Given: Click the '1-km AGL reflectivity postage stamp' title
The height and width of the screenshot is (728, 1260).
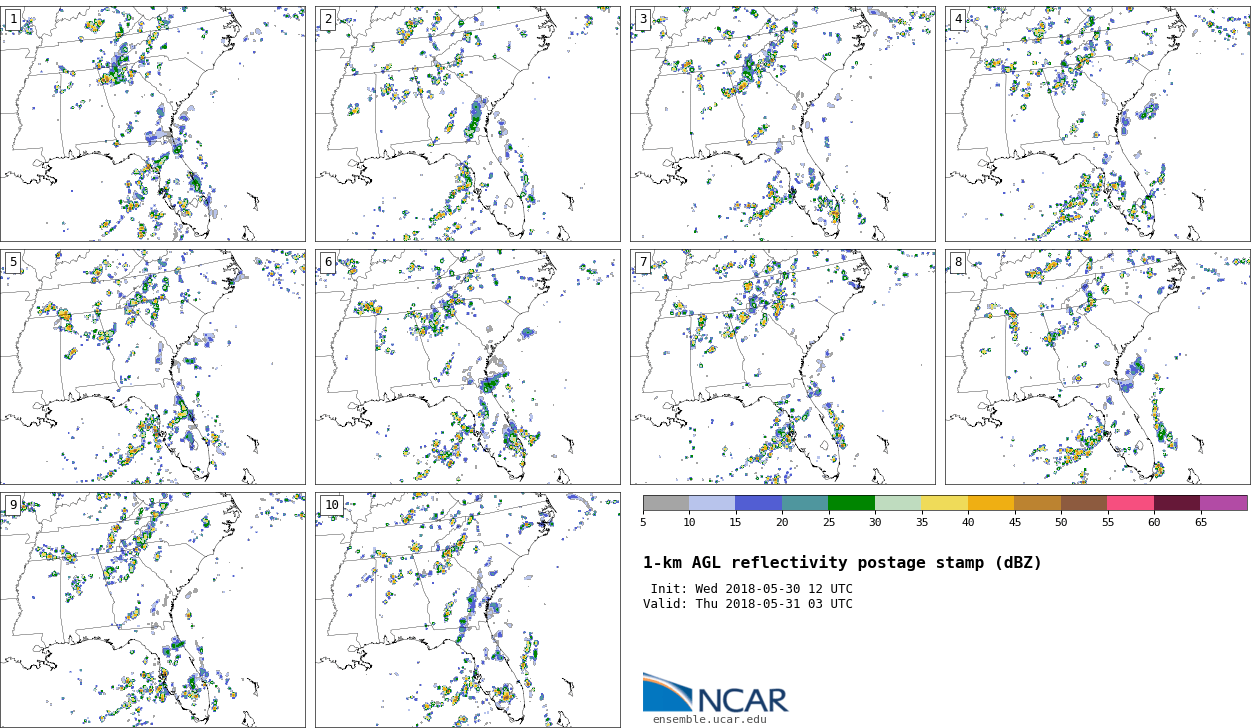Looking at the screenshot, I should (842, 563).
